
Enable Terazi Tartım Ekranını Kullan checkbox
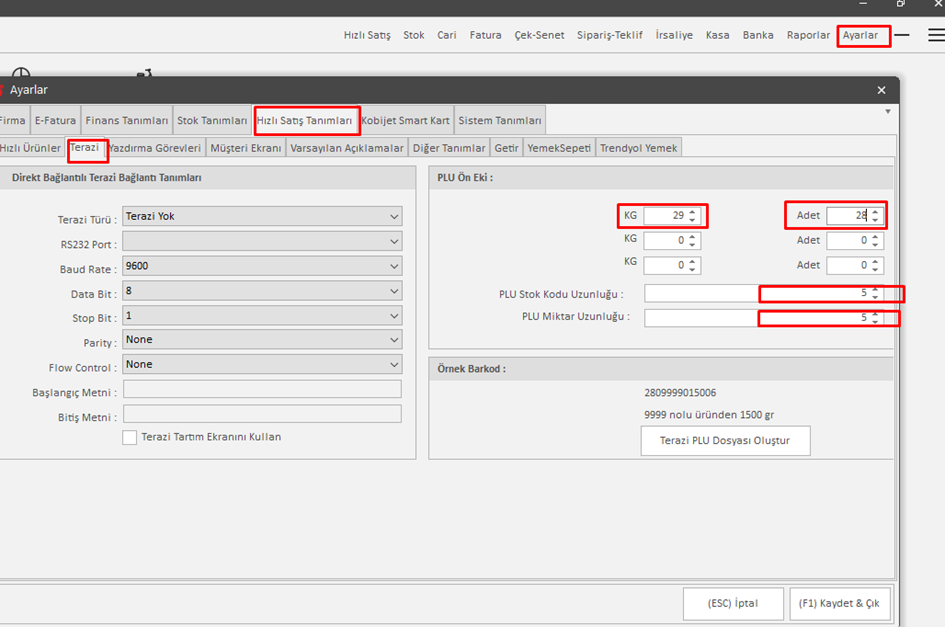pos(130,437)
